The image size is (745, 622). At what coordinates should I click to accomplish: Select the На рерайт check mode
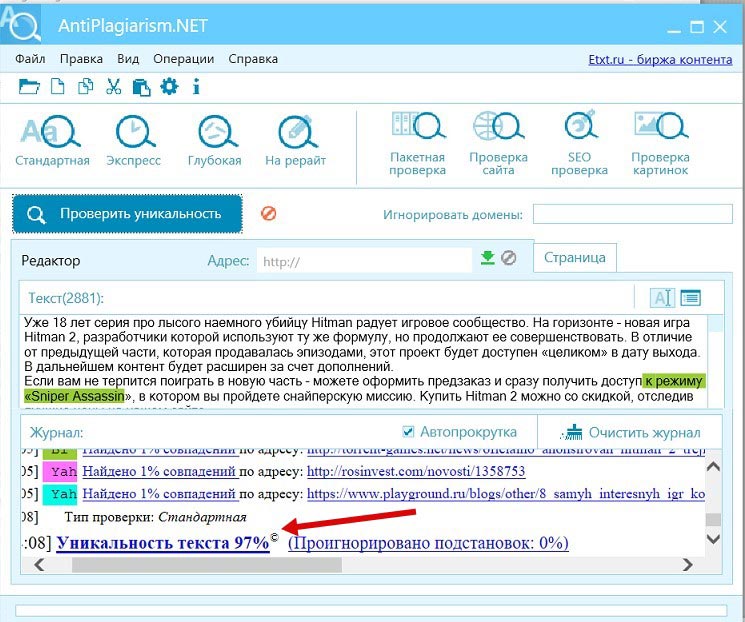(x=296, y=141)
